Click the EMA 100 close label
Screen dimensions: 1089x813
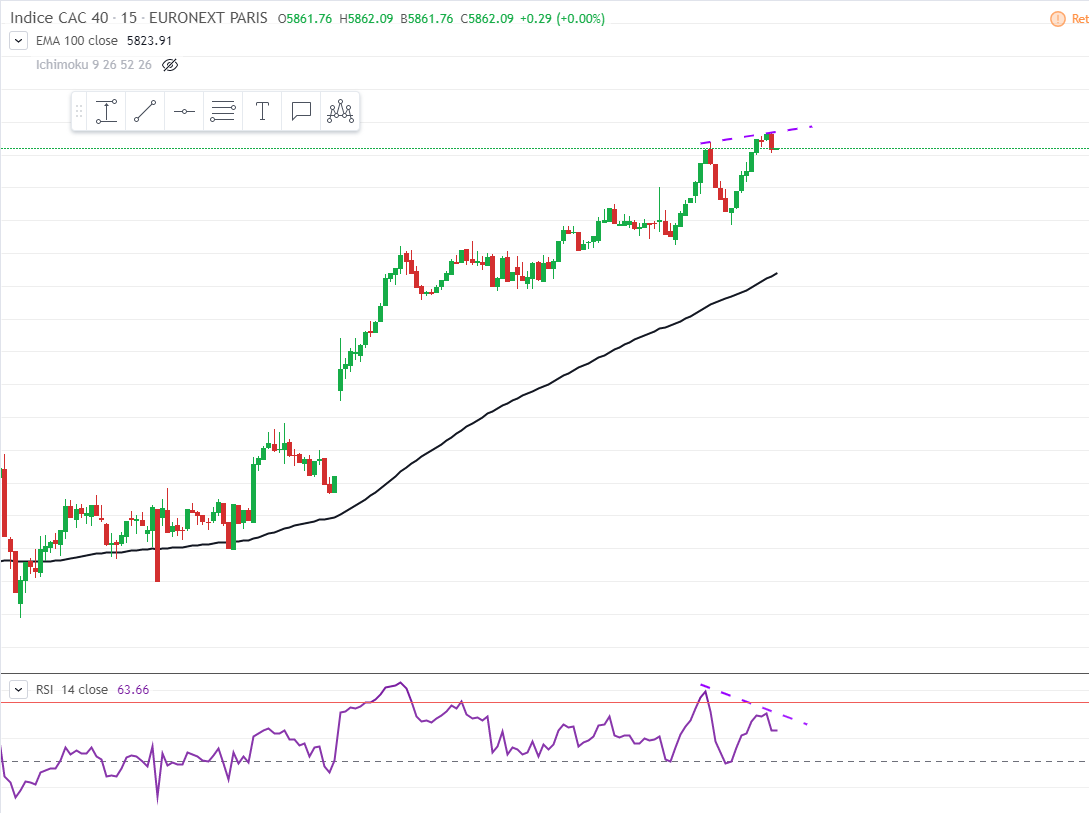pyautogui.click(x=76, y=40)
